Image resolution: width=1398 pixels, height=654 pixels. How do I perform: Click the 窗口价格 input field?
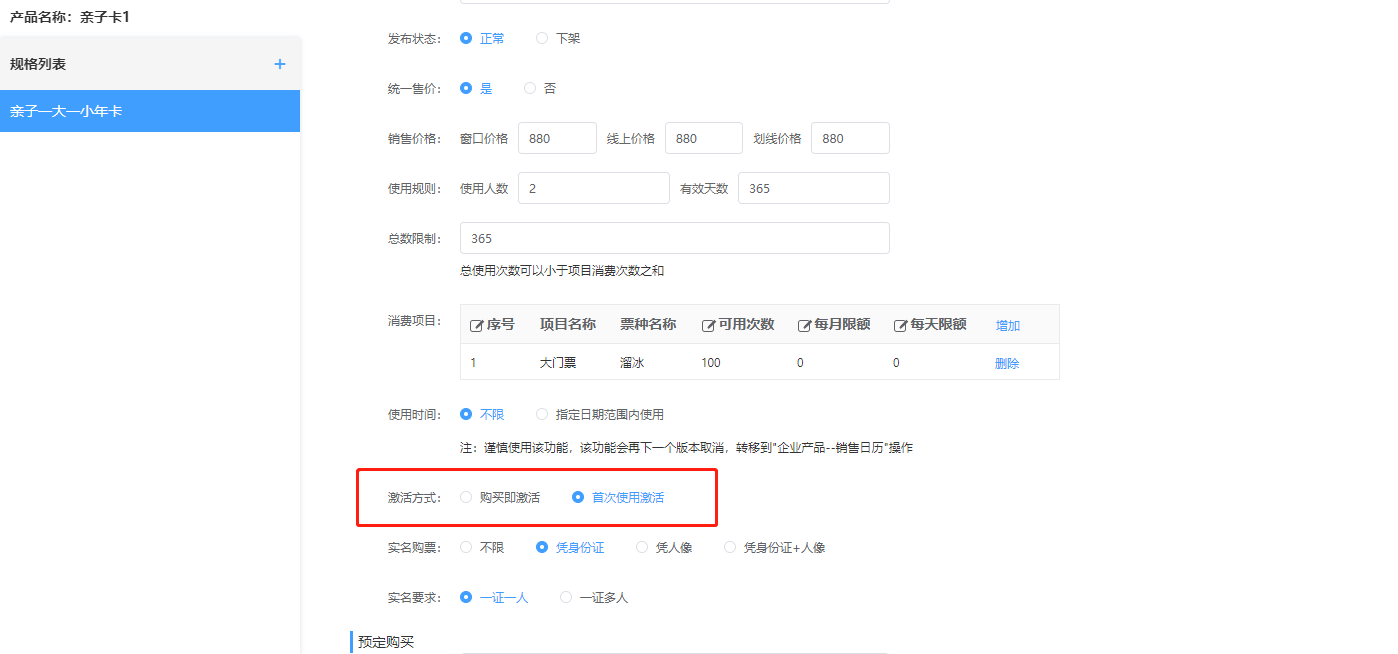click(557, 138)
